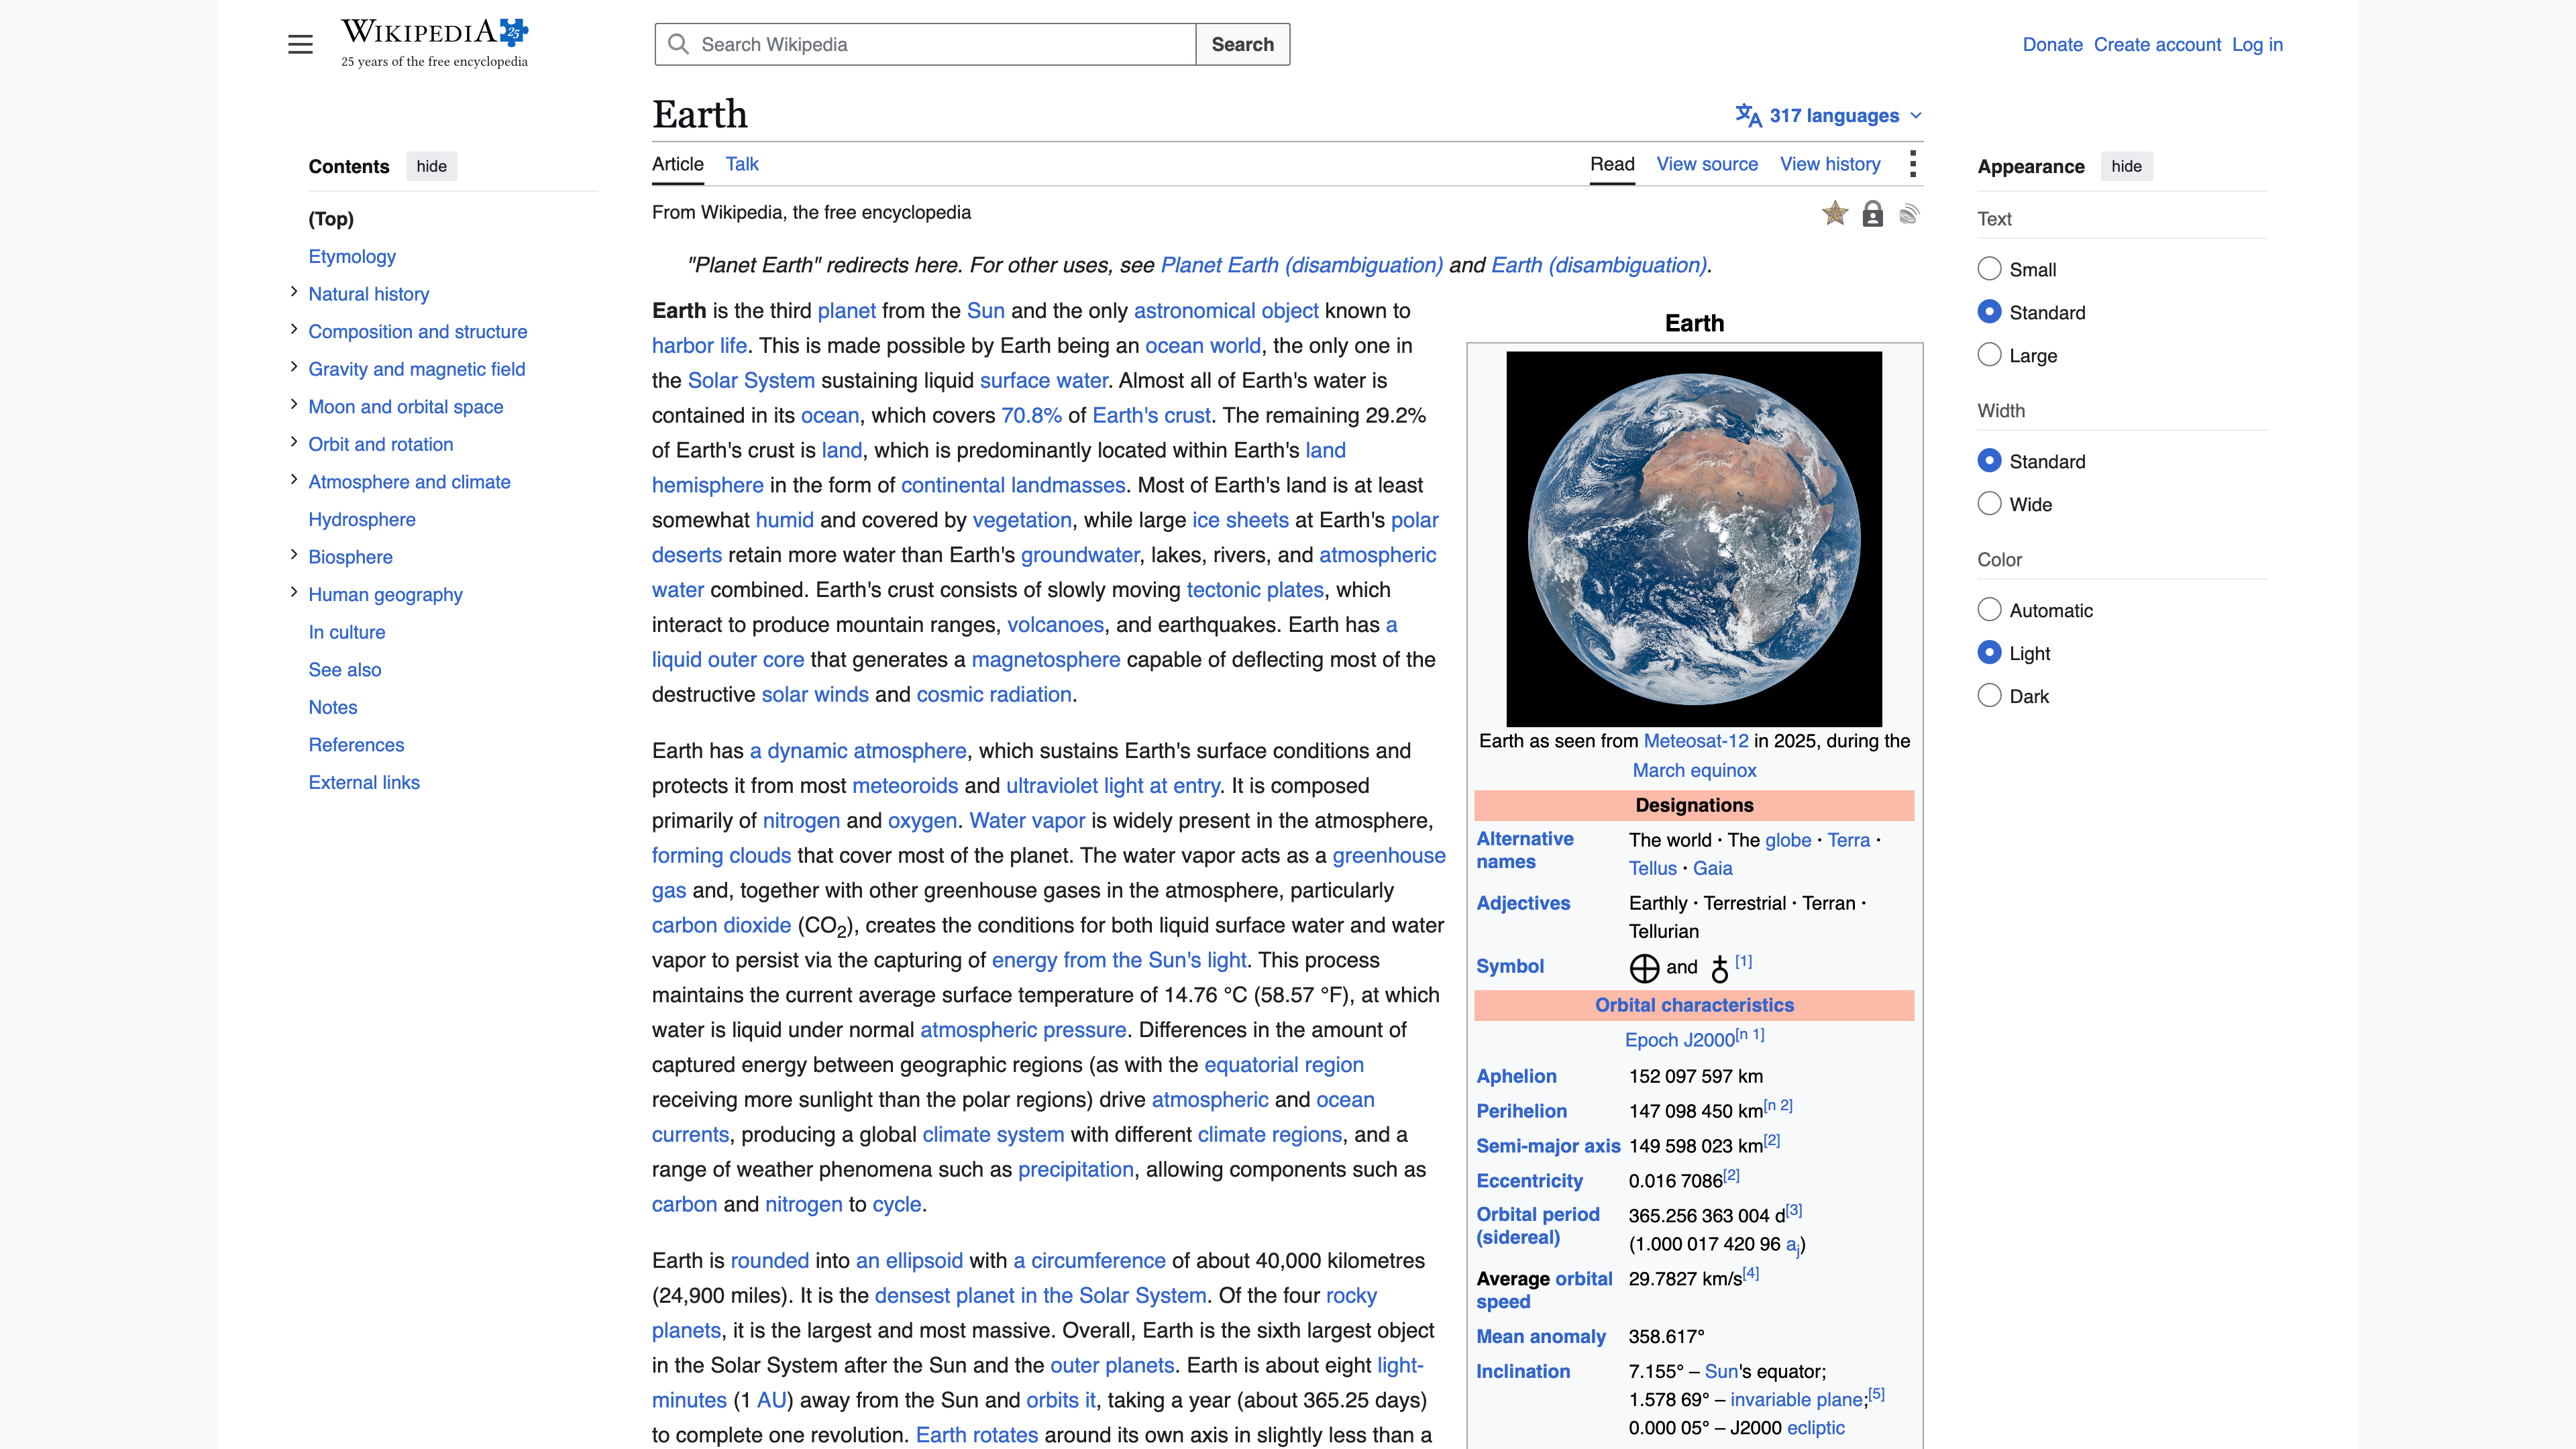Expand Orbit and rotation section

pos(294,442)
